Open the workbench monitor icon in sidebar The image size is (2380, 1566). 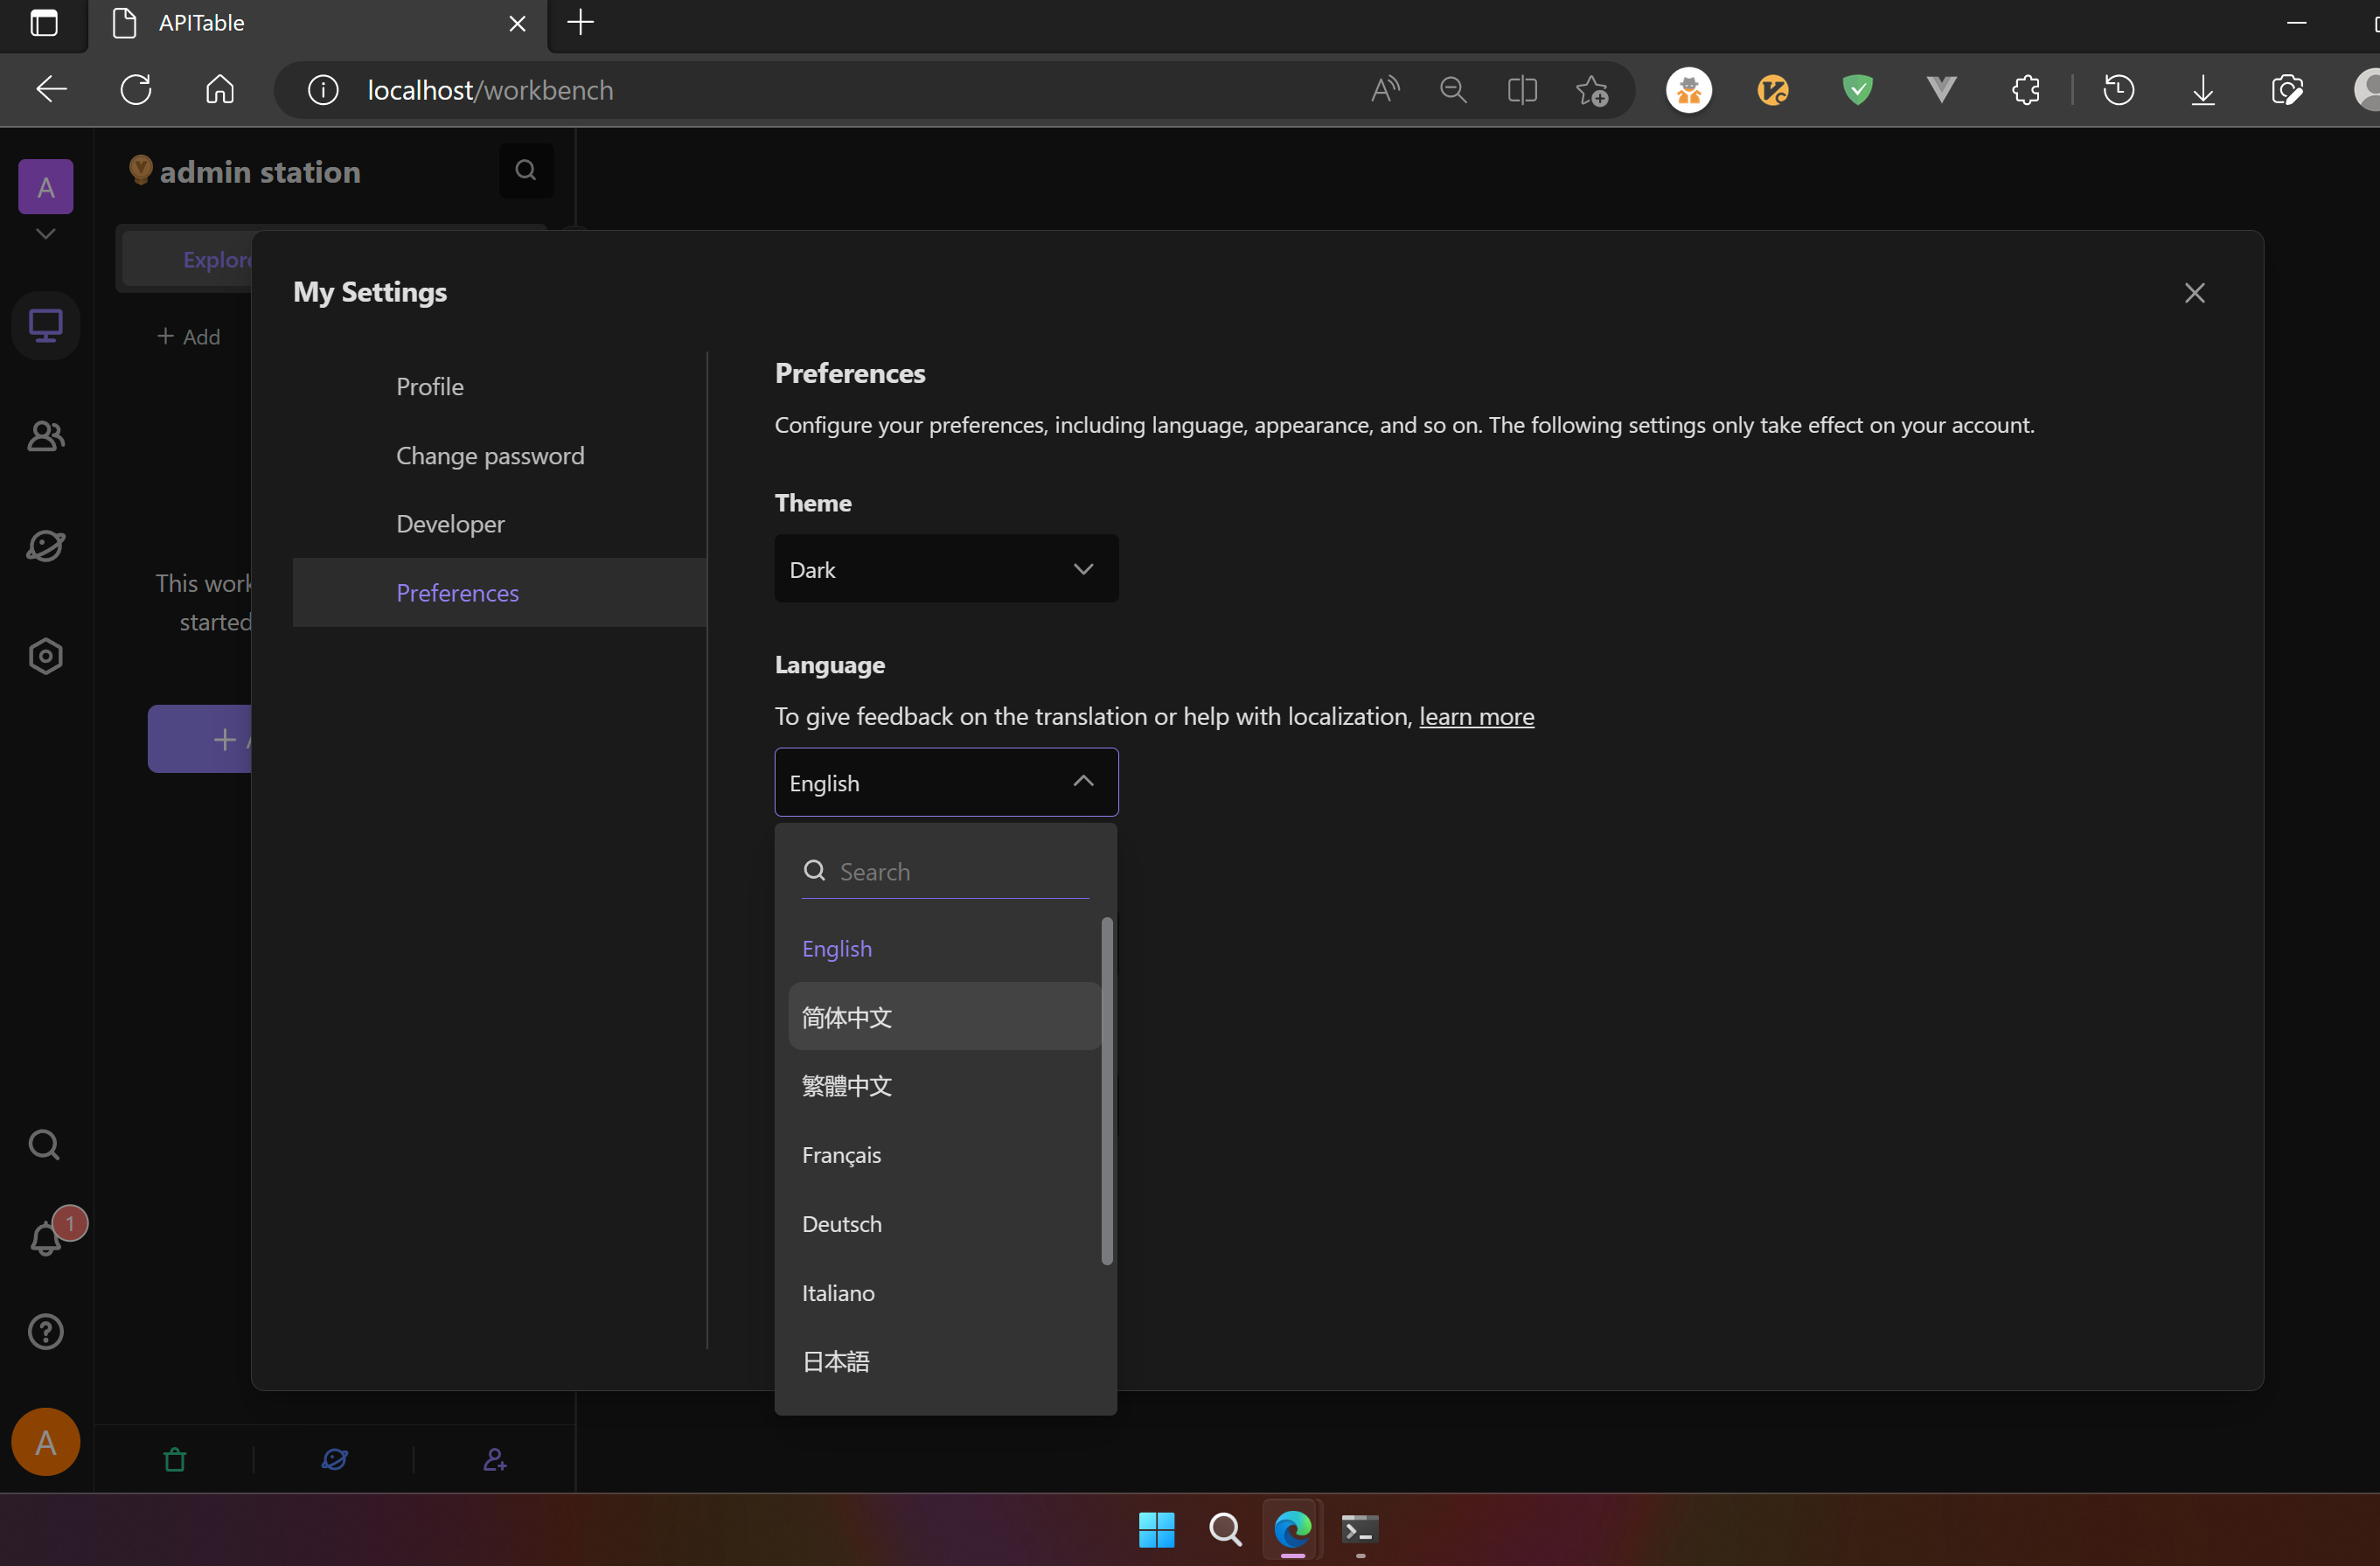click(x=45, y=325)
